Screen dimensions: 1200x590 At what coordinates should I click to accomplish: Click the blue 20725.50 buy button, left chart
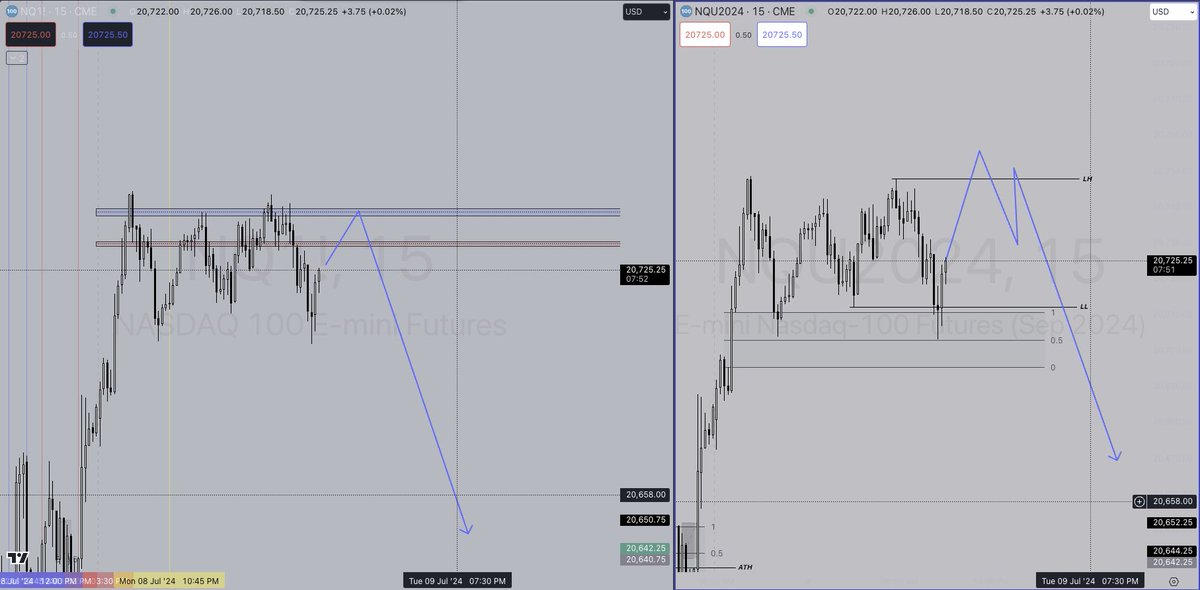pyautogui.click(x=106, y=34)
